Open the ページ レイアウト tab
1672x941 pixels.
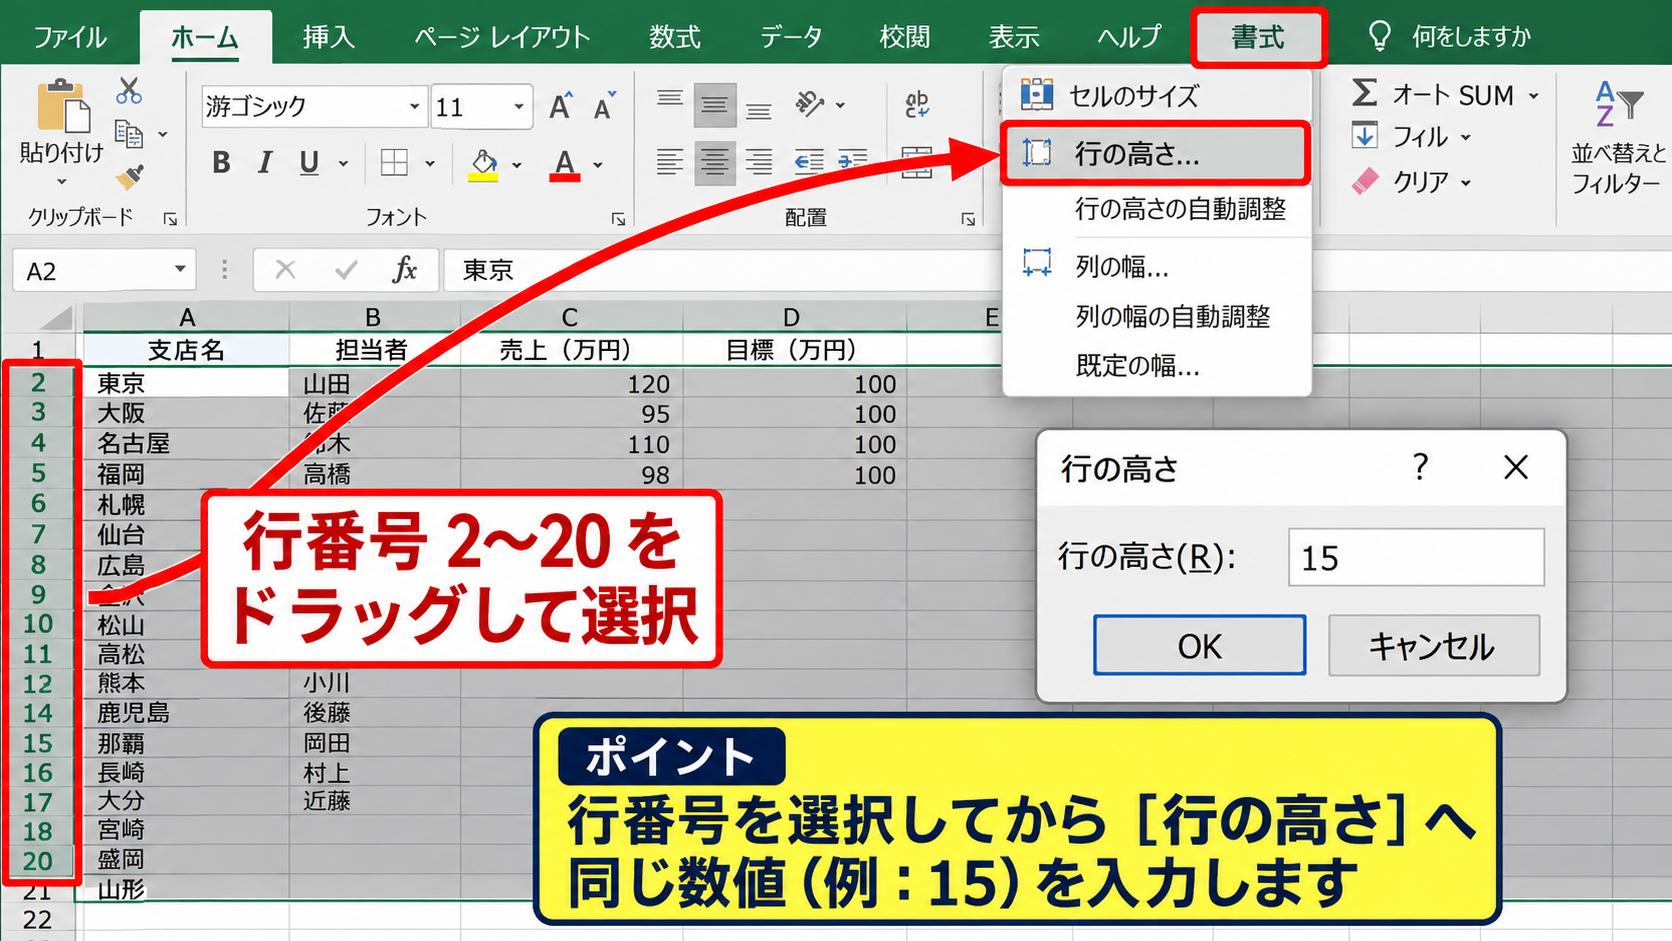pos(503,37)
